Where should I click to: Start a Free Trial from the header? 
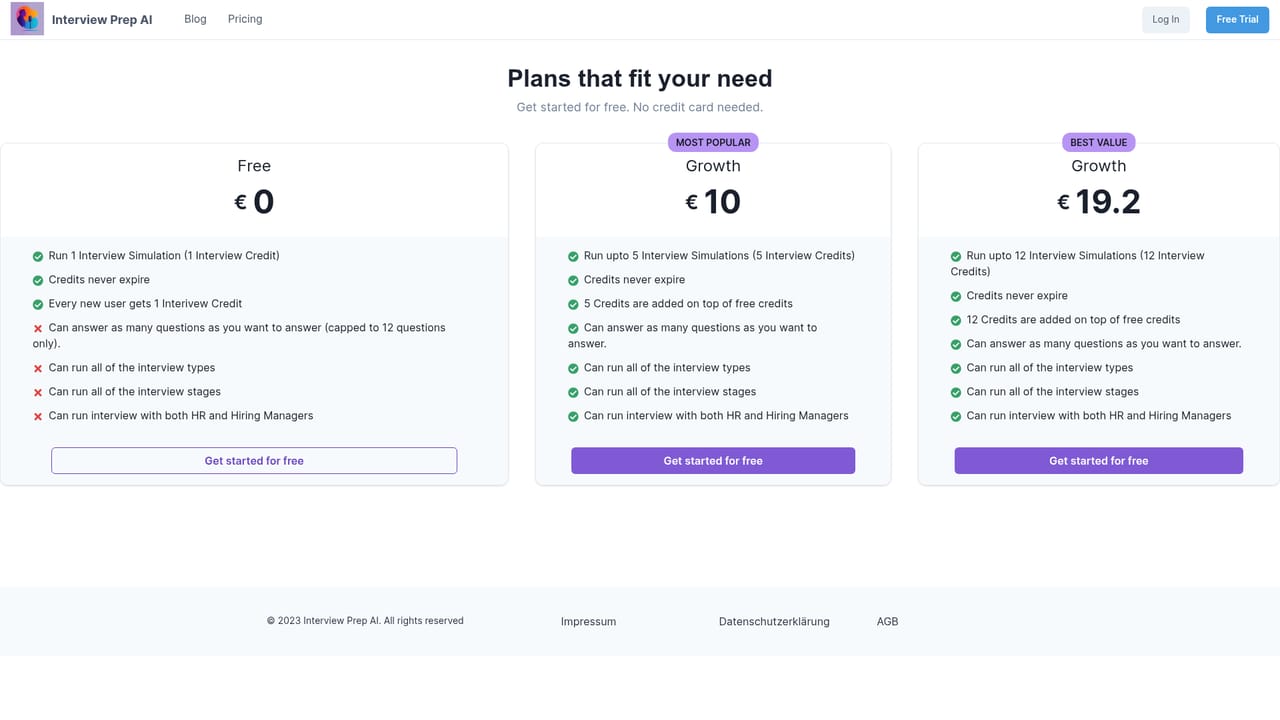(x=1237, y=20)
